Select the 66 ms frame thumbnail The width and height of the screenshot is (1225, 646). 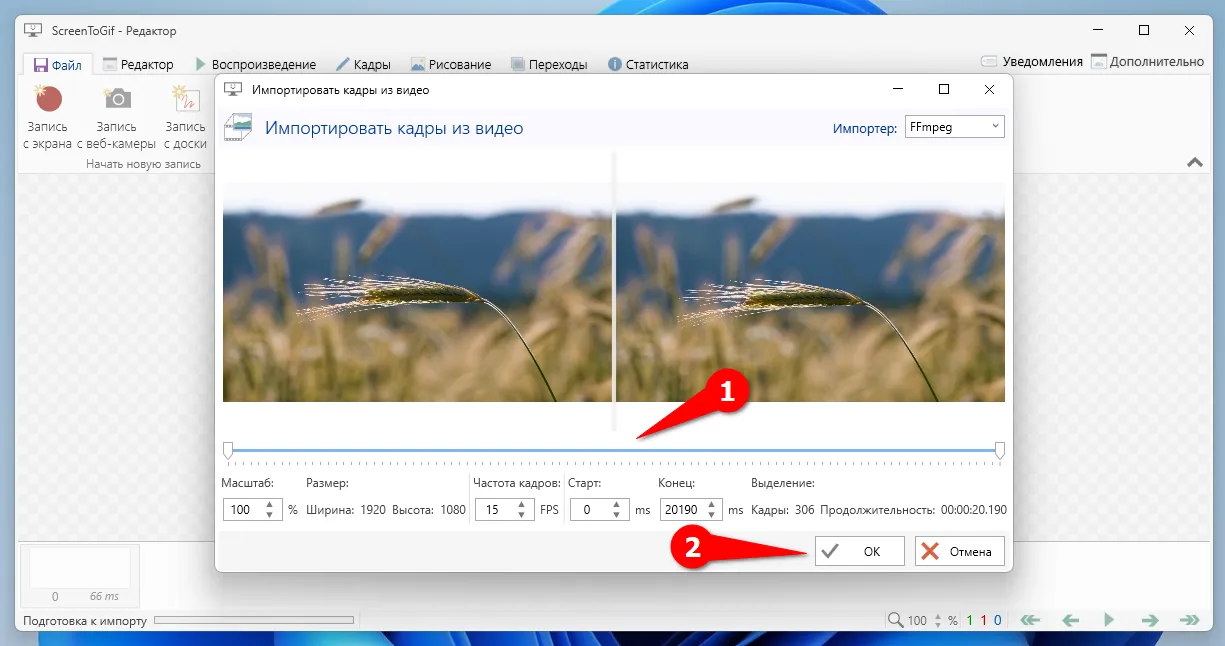78,570
